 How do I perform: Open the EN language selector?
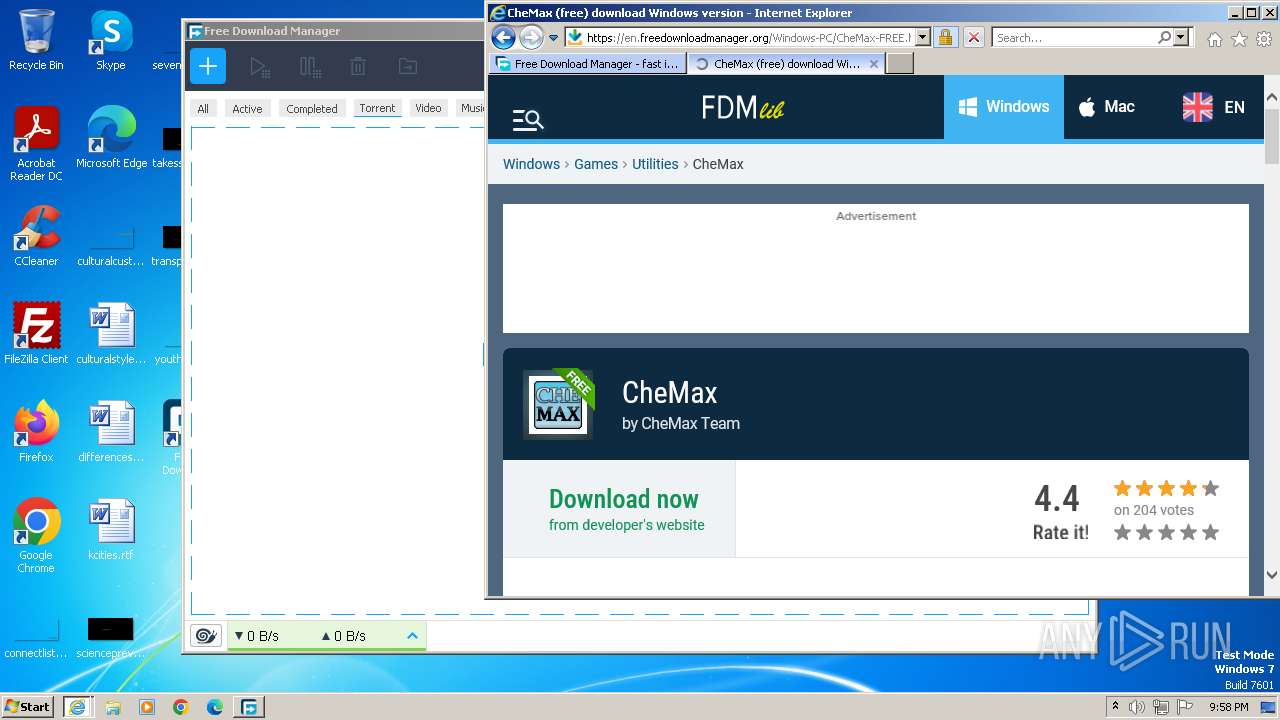(x=1214, y=107)
